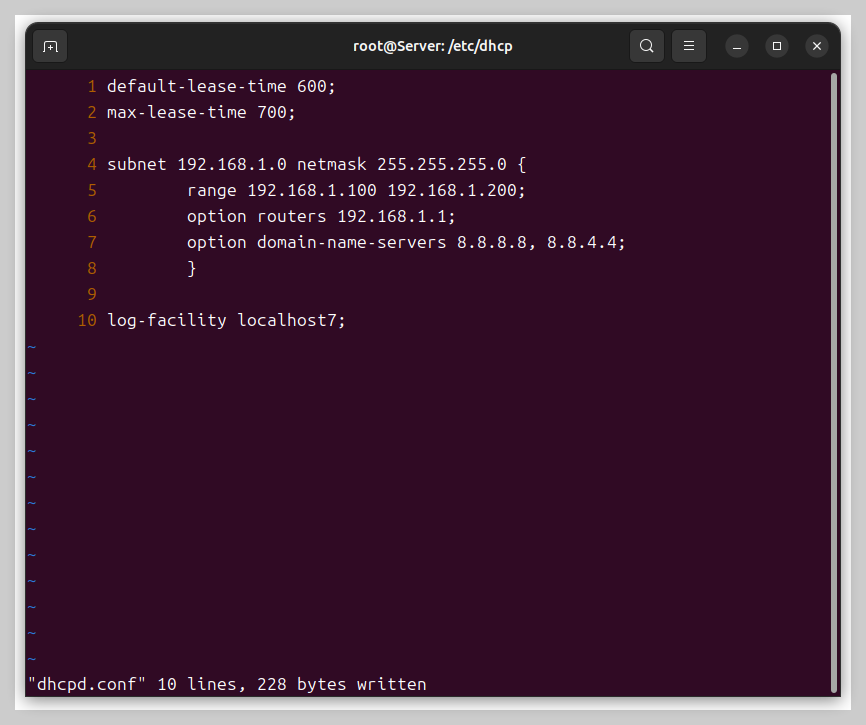Click 'log-facility' on line 10
This screenshot has height=725, width=866.
[x=166, y=321]
